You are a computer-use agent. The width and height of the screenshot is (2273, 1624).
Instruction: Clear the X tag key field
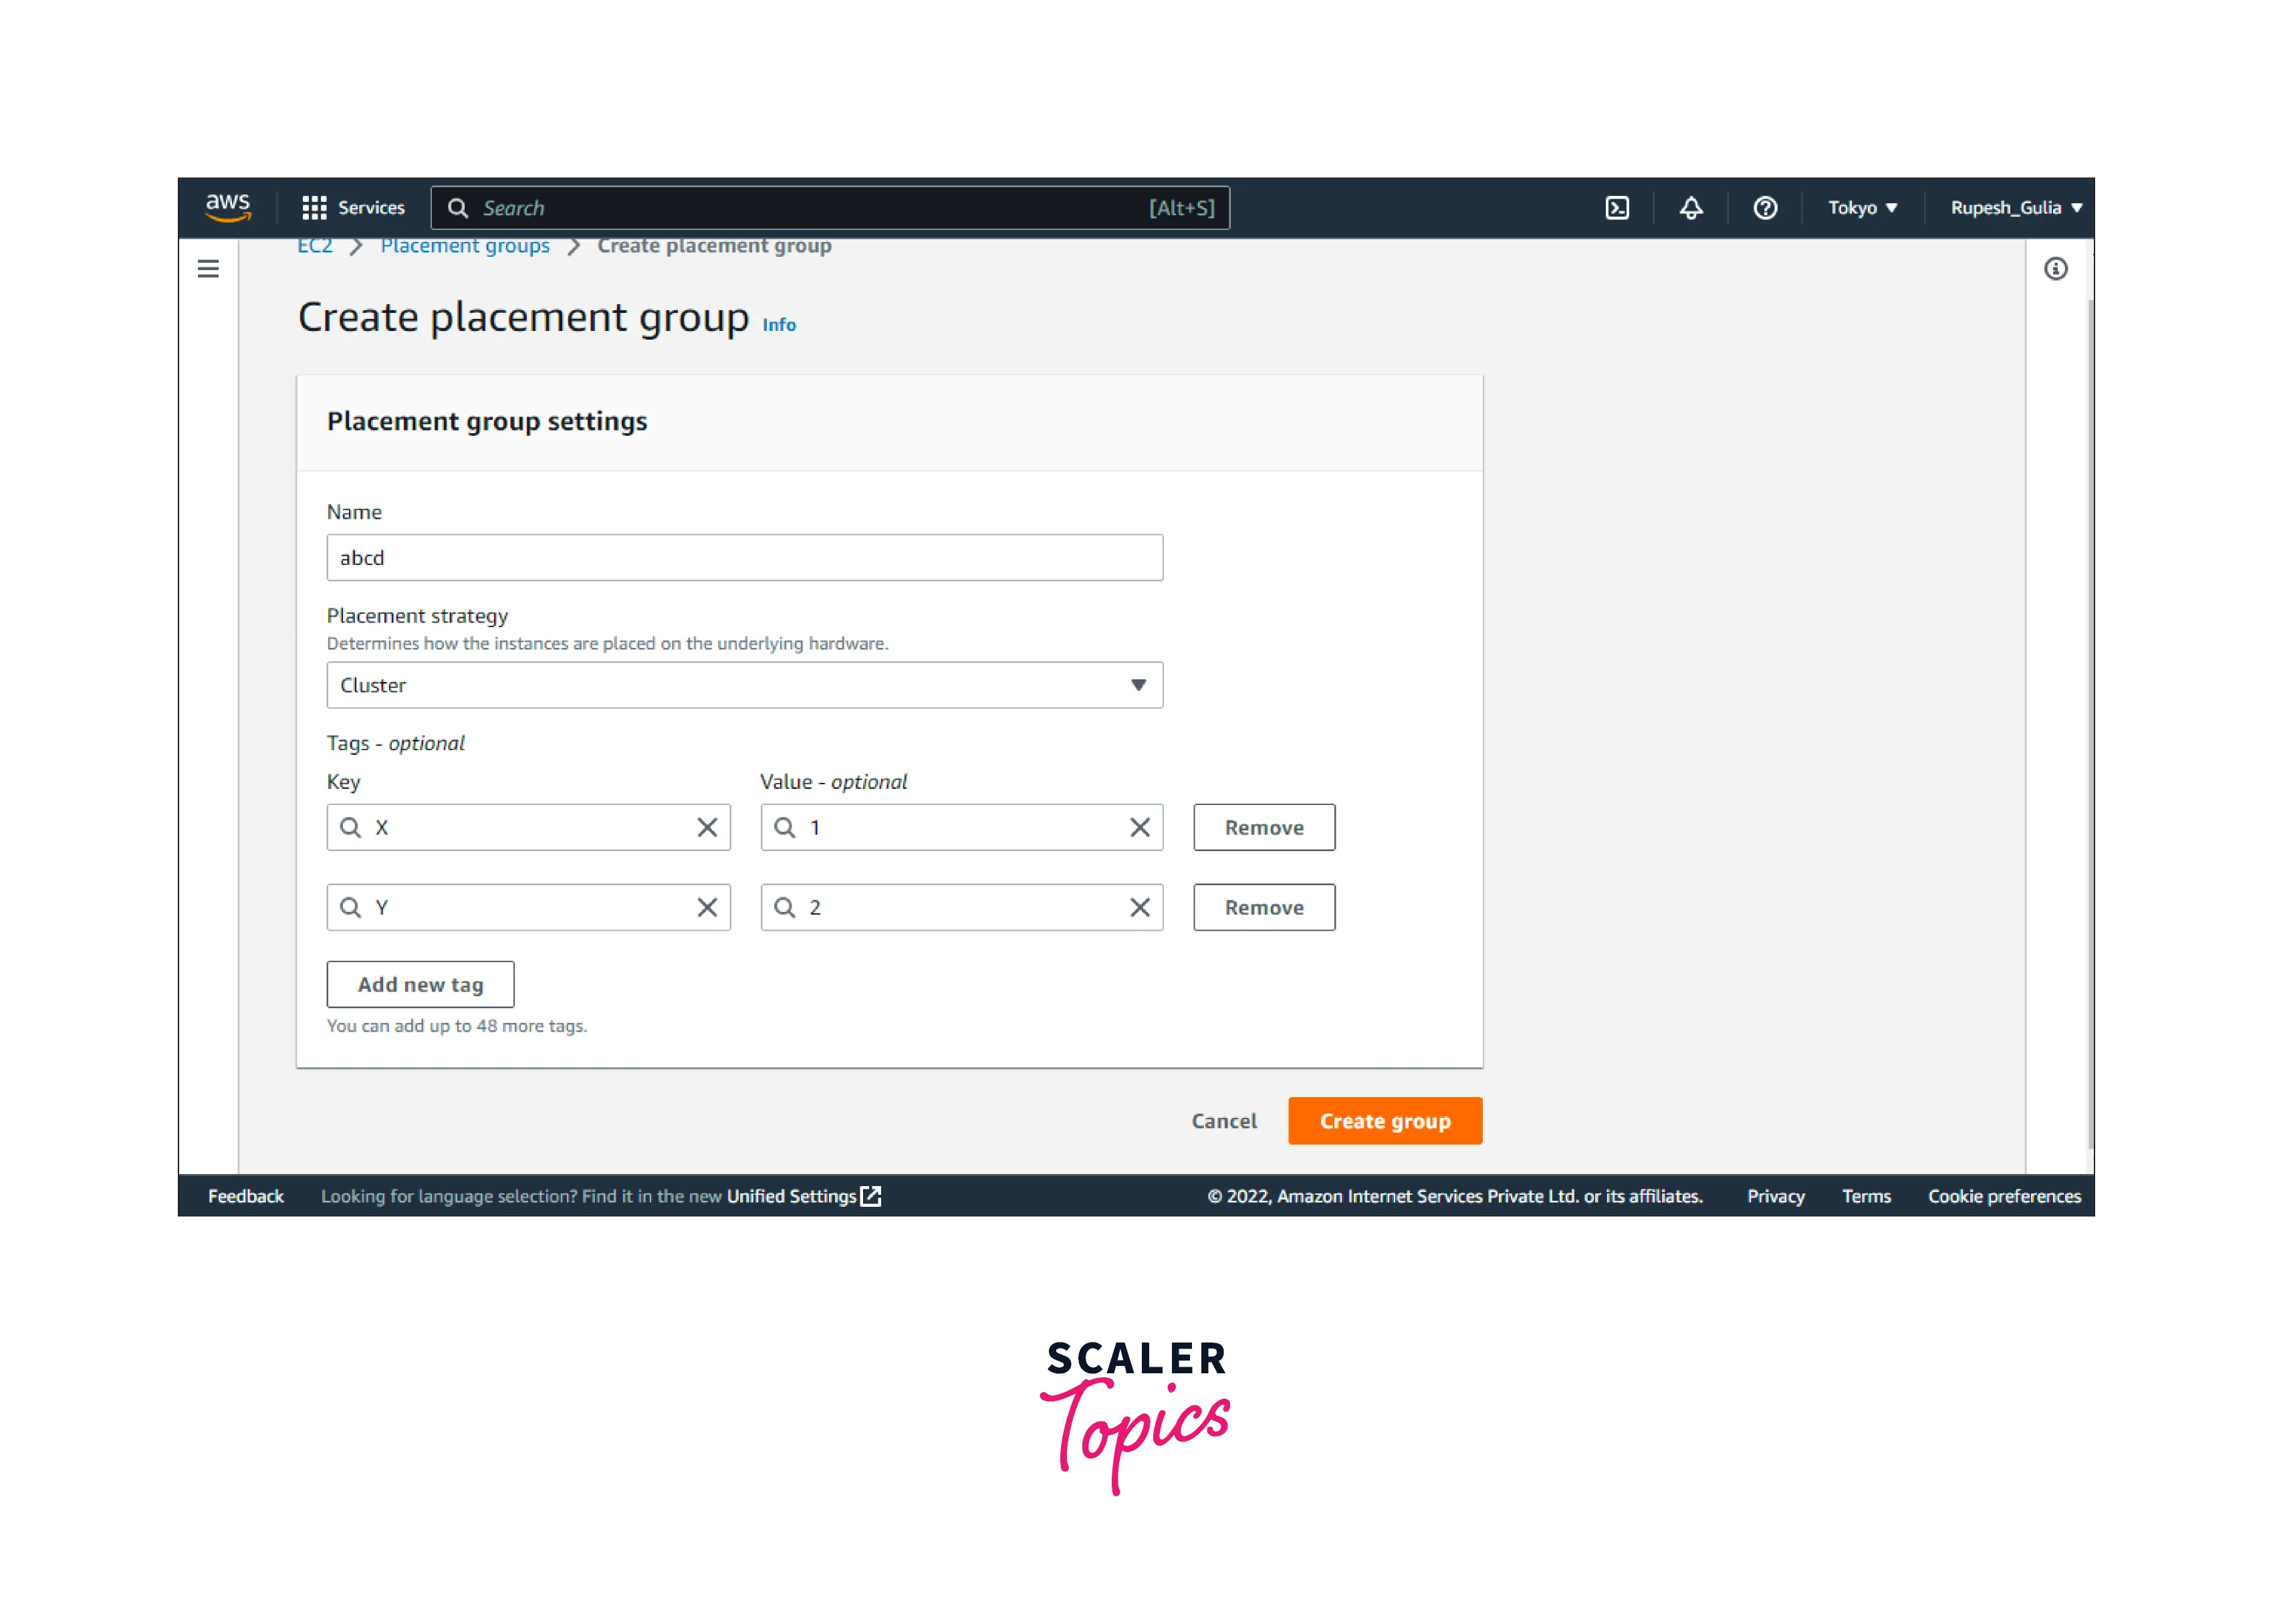coord(707,828)
